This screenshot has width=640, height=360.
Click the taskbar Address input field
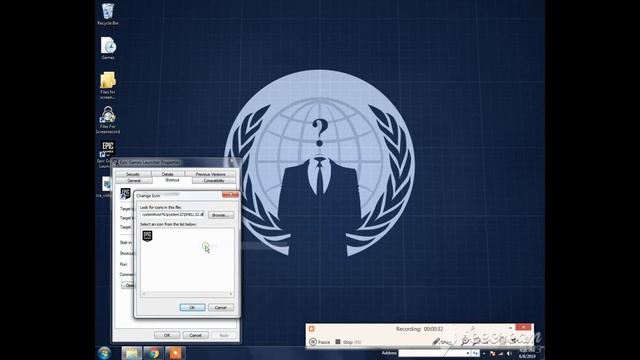click(432, 353)
